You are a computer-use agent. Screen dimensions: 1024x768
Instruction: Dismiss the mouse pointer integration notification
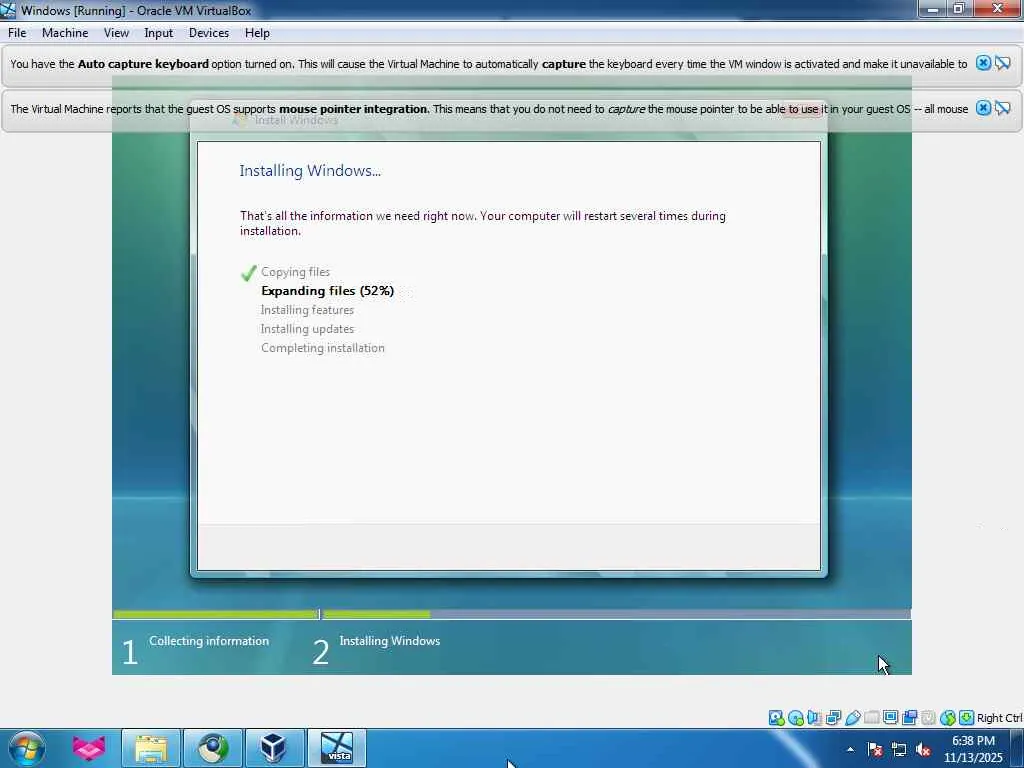click(983, 108)
